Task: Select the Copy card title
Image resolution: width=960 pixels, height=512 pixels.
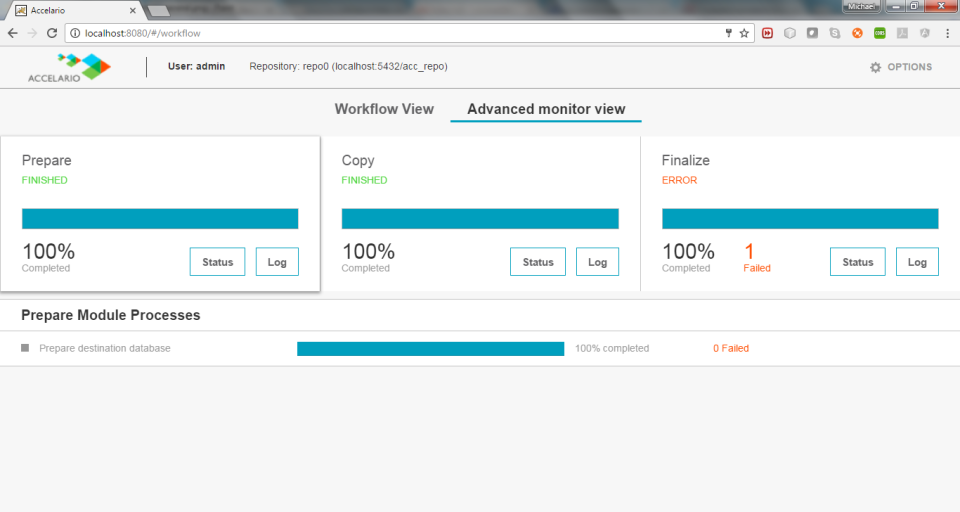Action: pyautogui.click(x=358, y=160)
